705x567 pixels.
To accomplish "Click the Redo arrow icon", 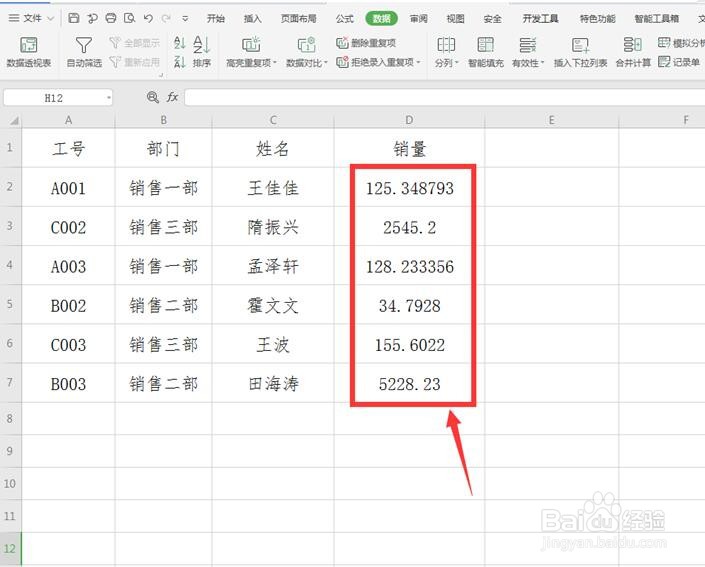I will click(166, 18).
